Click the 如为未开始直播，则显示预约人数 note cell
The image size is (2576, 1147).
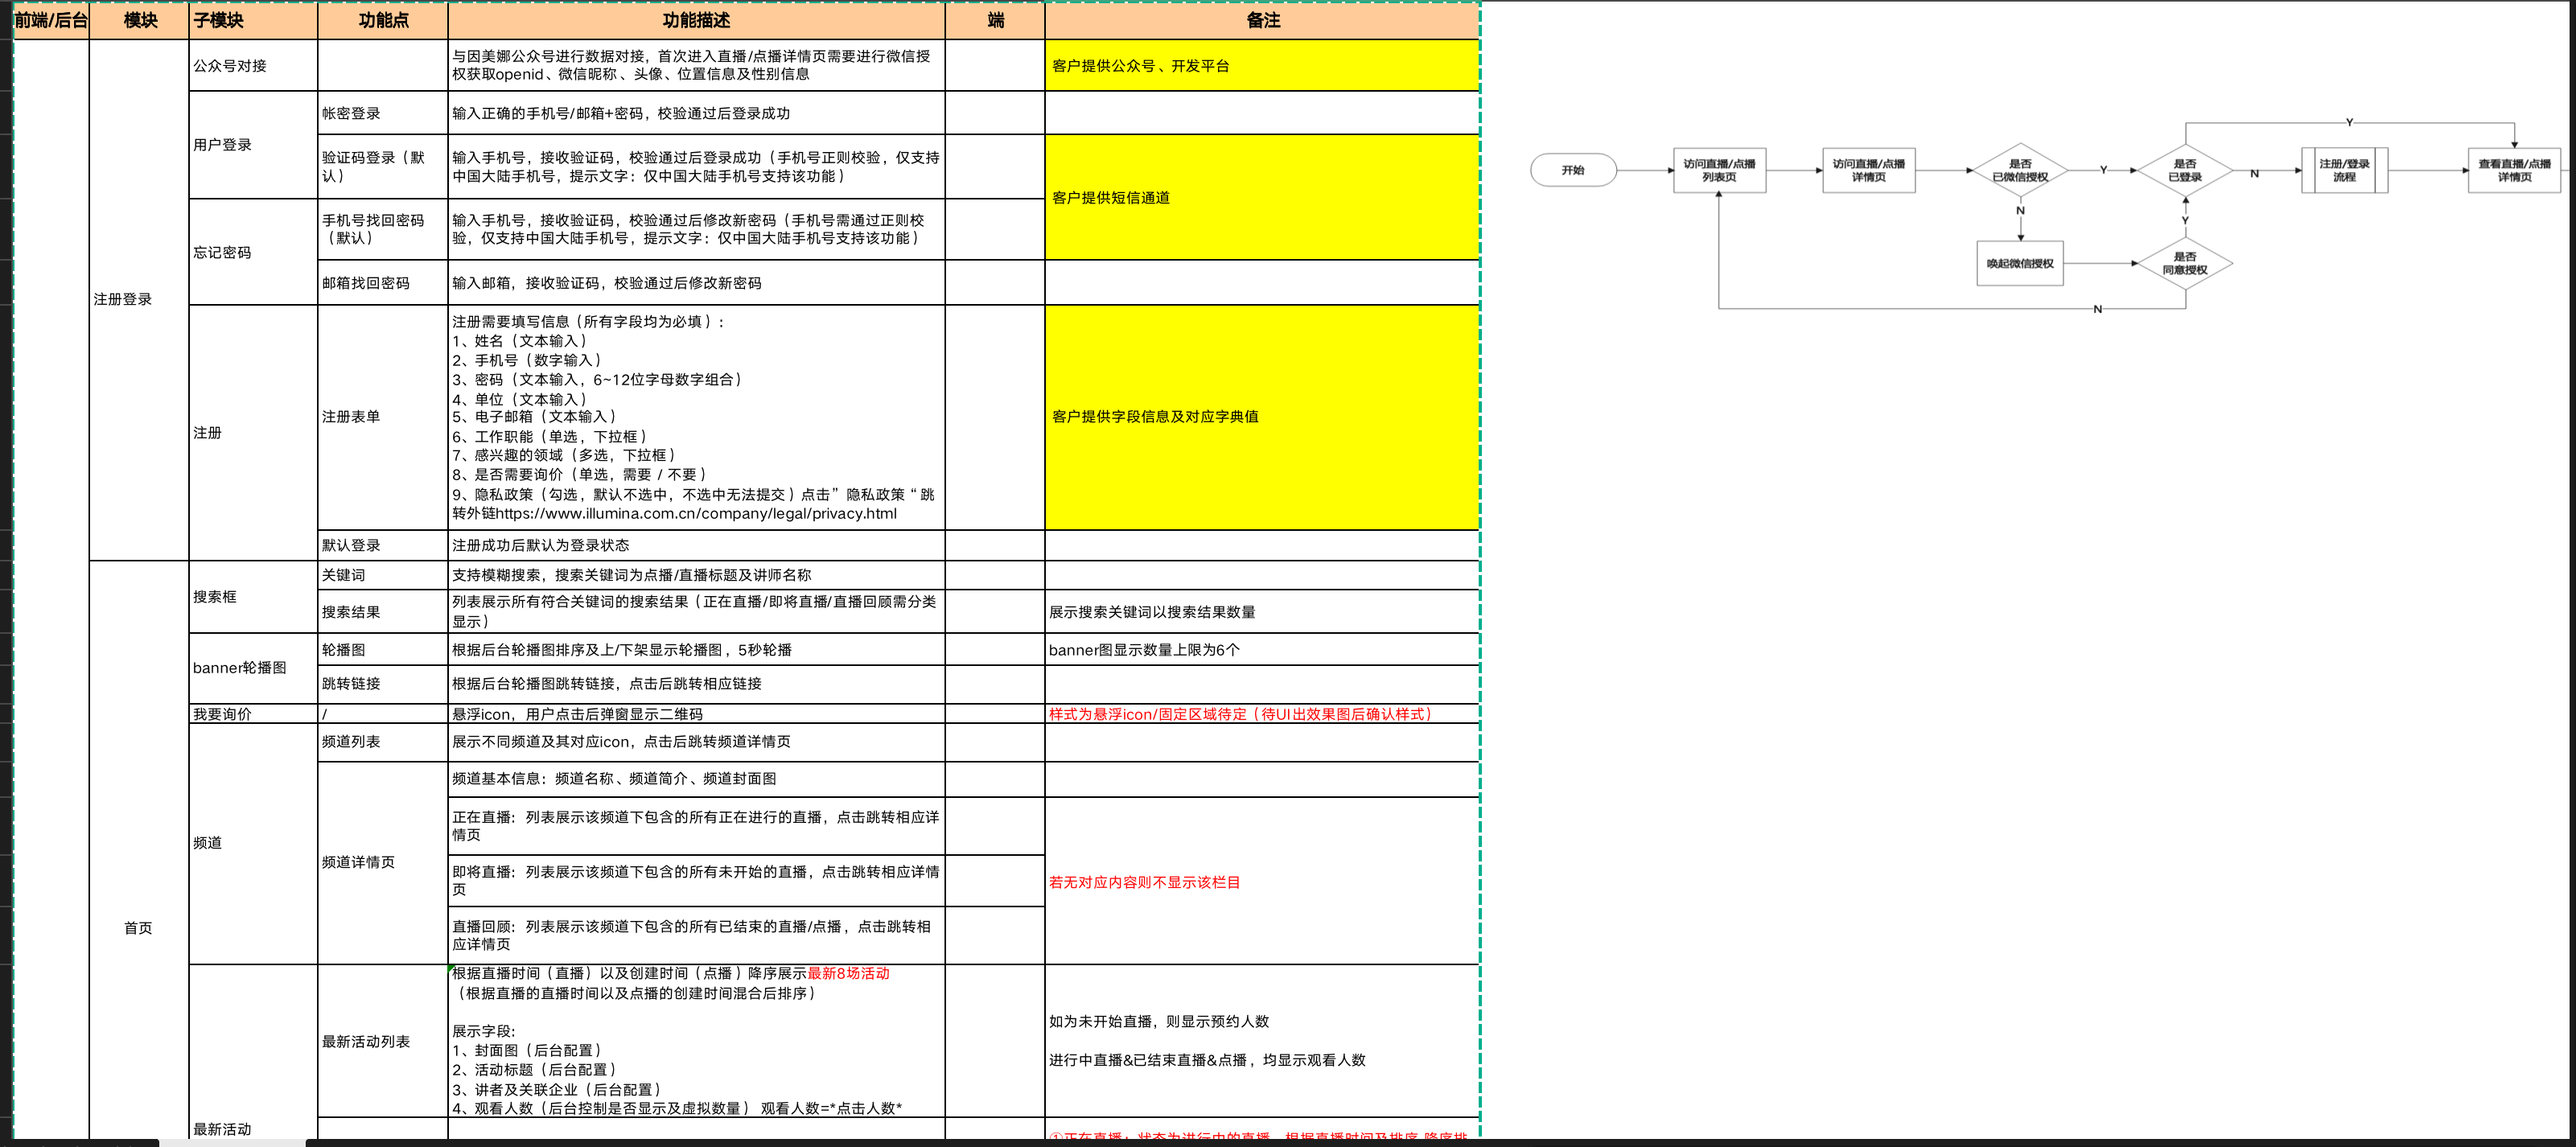pos(1262,1041)
